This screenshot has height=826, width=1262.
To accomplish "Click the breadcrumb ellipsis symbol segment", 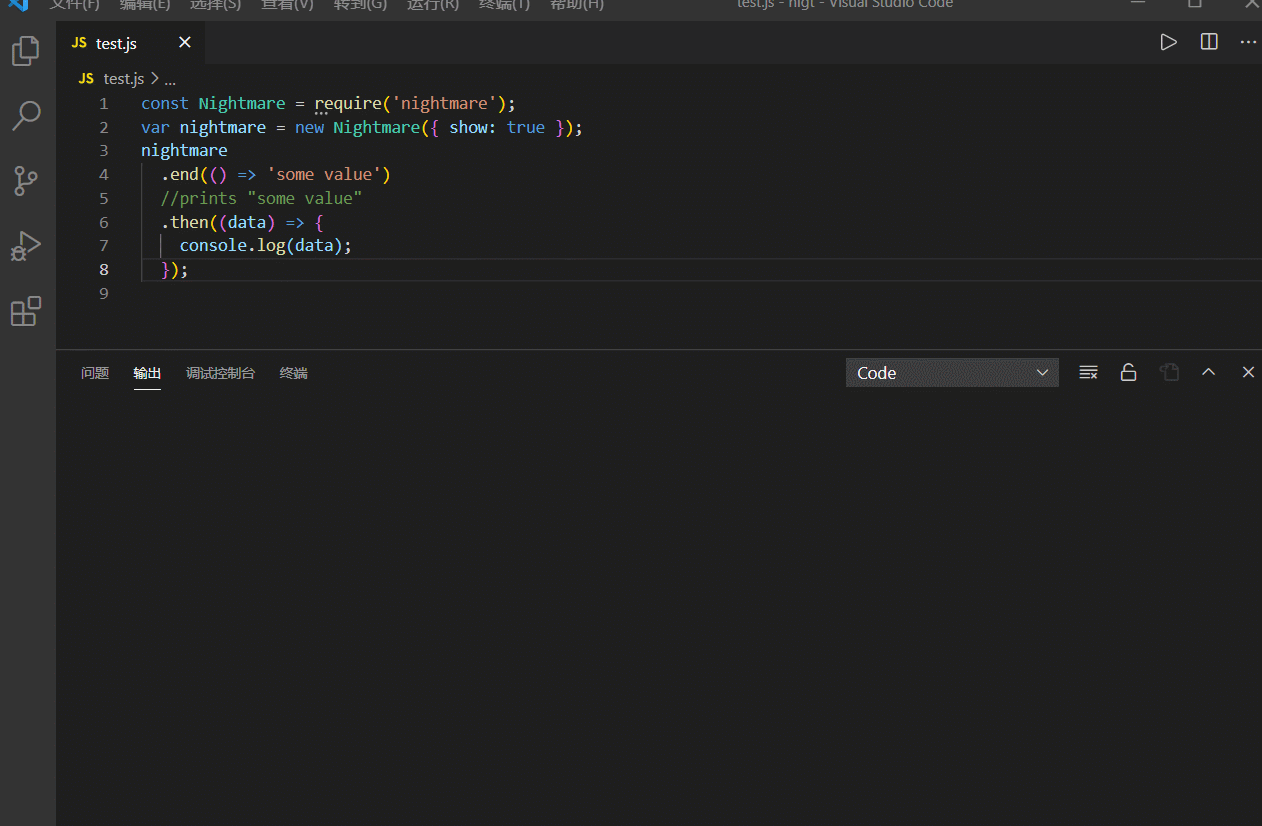I will 170,79.
